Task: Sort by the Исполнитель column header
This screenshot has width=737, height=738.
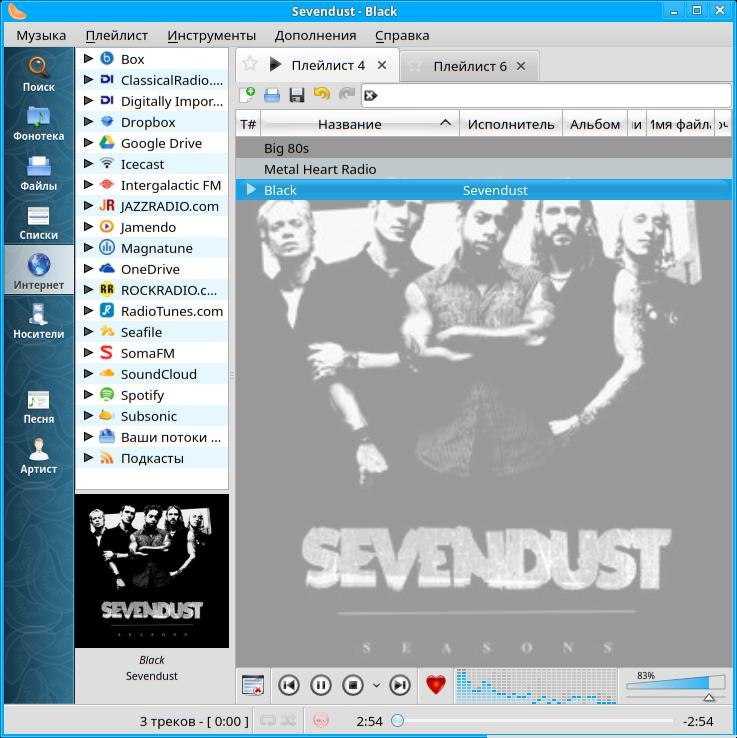Action: pyautogui.click(x=511, y=124)
